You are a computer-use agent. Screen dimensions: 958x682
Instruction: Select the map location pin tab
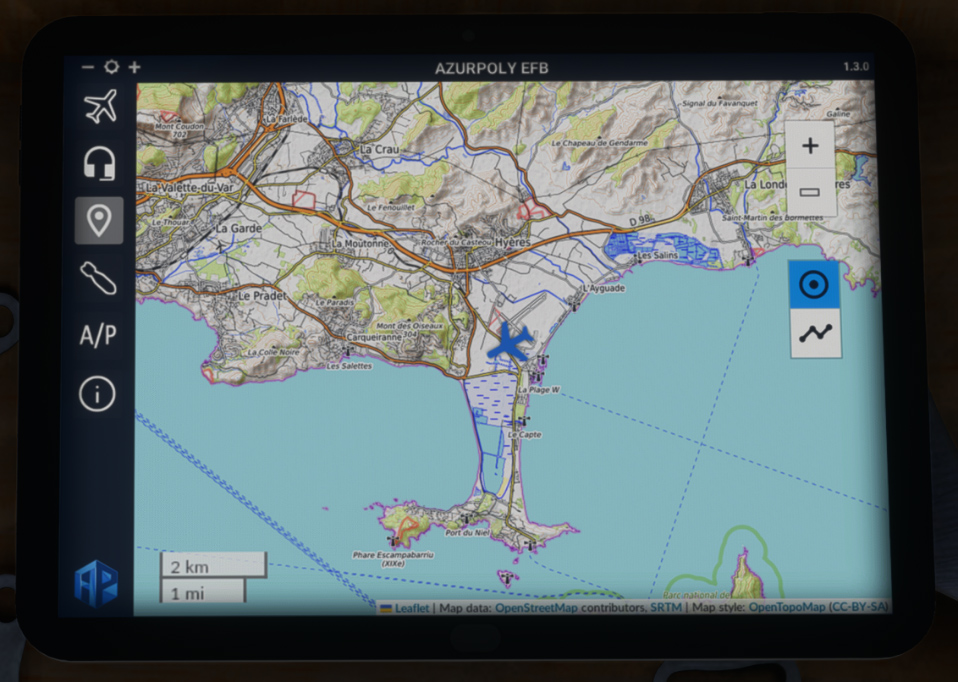[99, 220]
